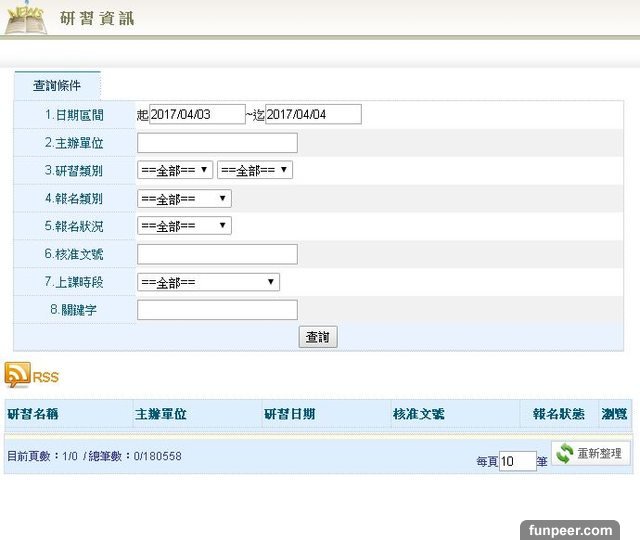Screen dimensions: 640x540
Task: Click the 核准文號 input field
Action: click(217, 254)
